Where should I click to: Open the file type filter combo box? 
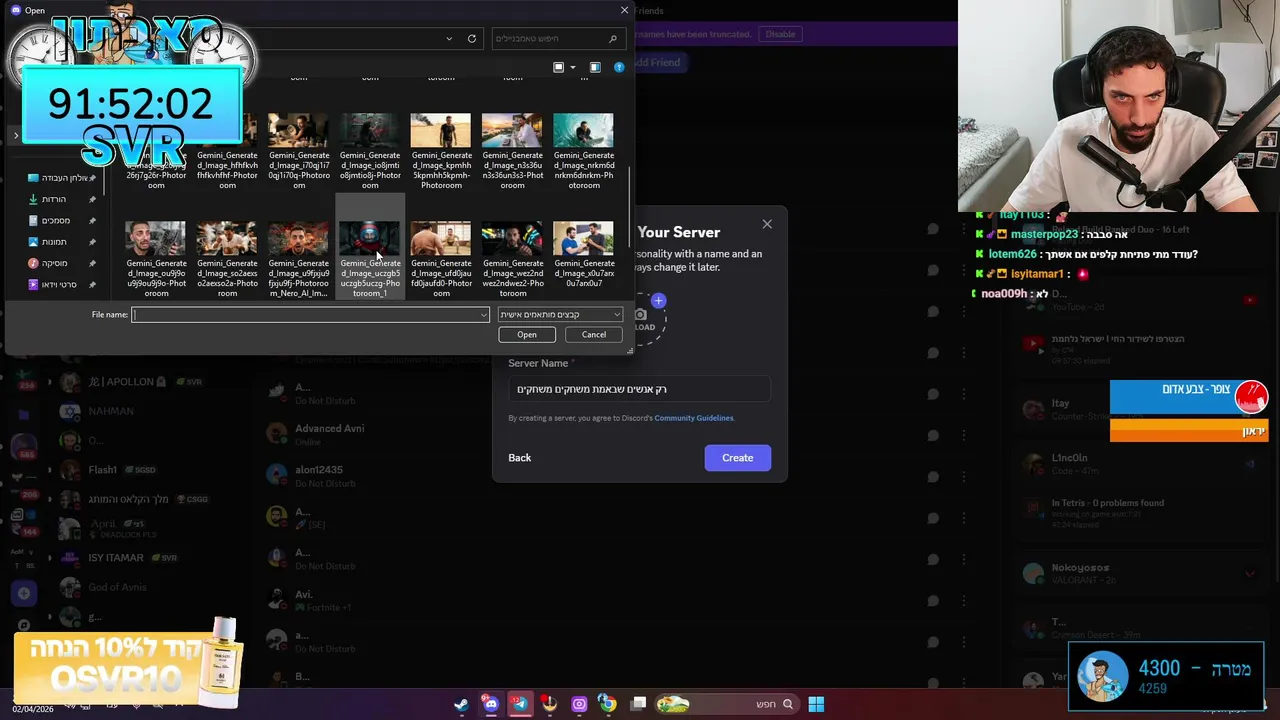(x=560, y=315)
